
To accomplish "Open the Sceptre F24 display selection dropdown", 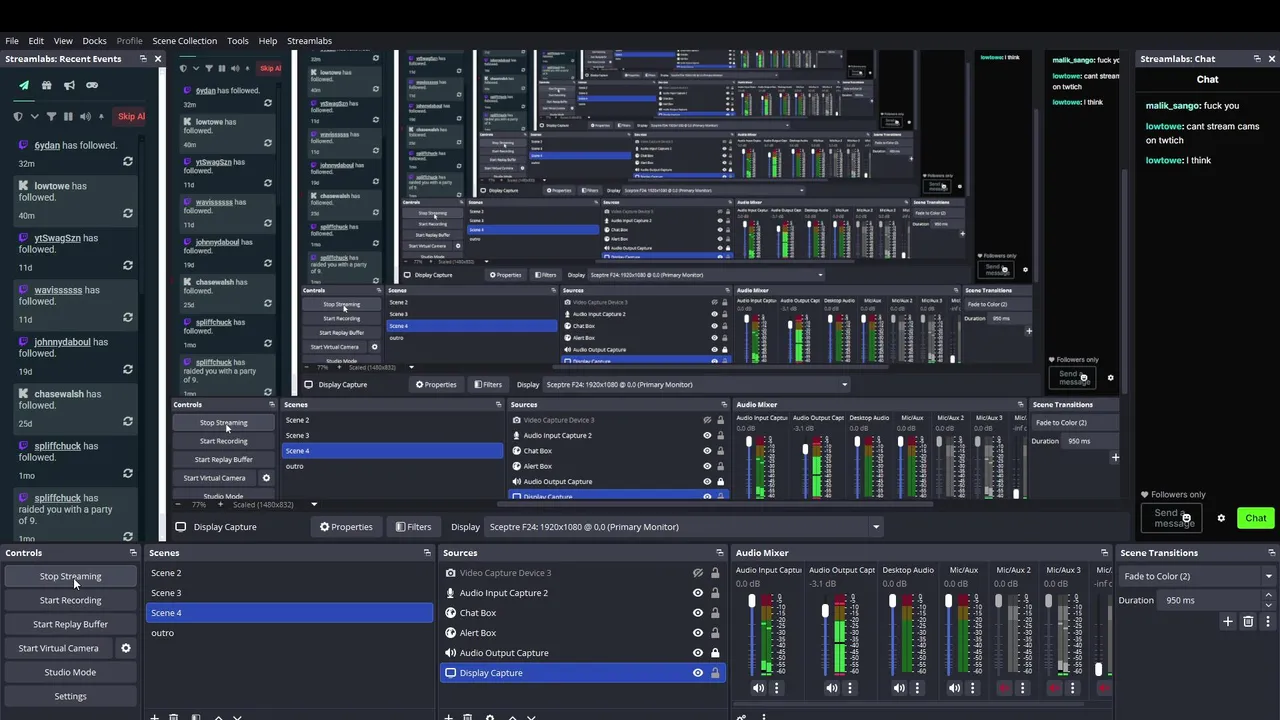I will tap(684, 527).
